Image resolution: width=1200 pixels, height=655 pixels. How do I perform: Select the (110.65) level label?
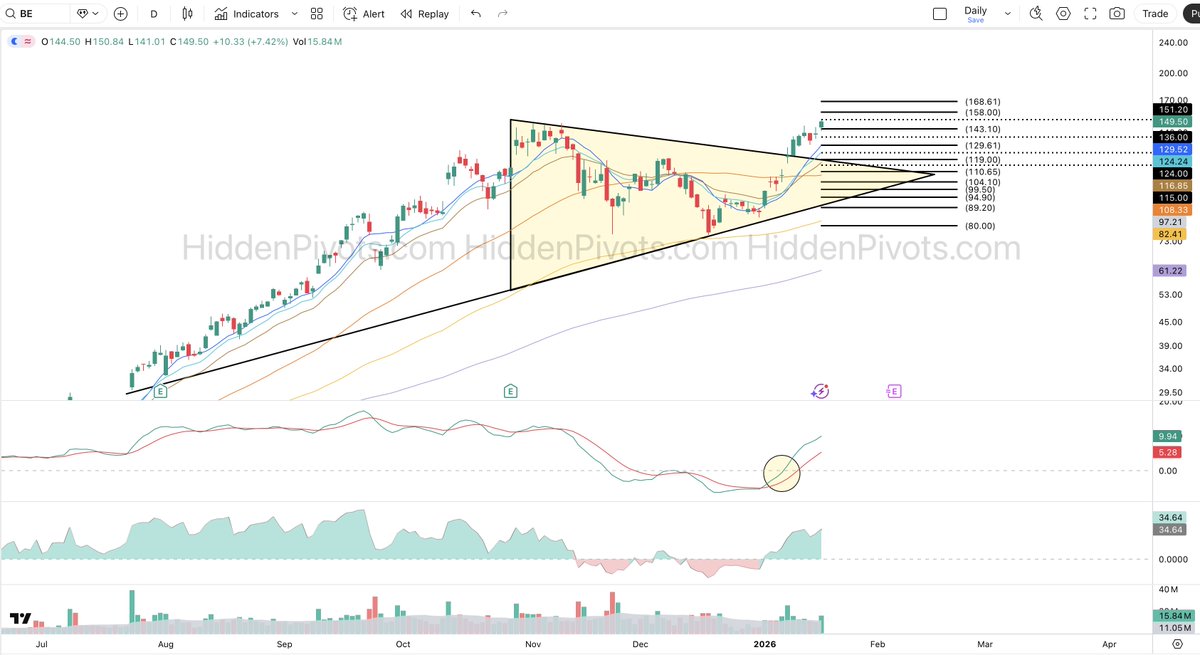pos(982,172)
